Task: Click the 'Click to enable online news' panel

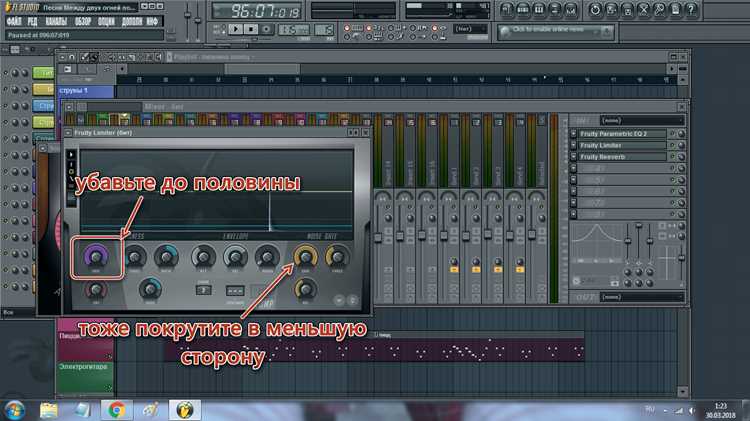Action: (x=555, y=32)
